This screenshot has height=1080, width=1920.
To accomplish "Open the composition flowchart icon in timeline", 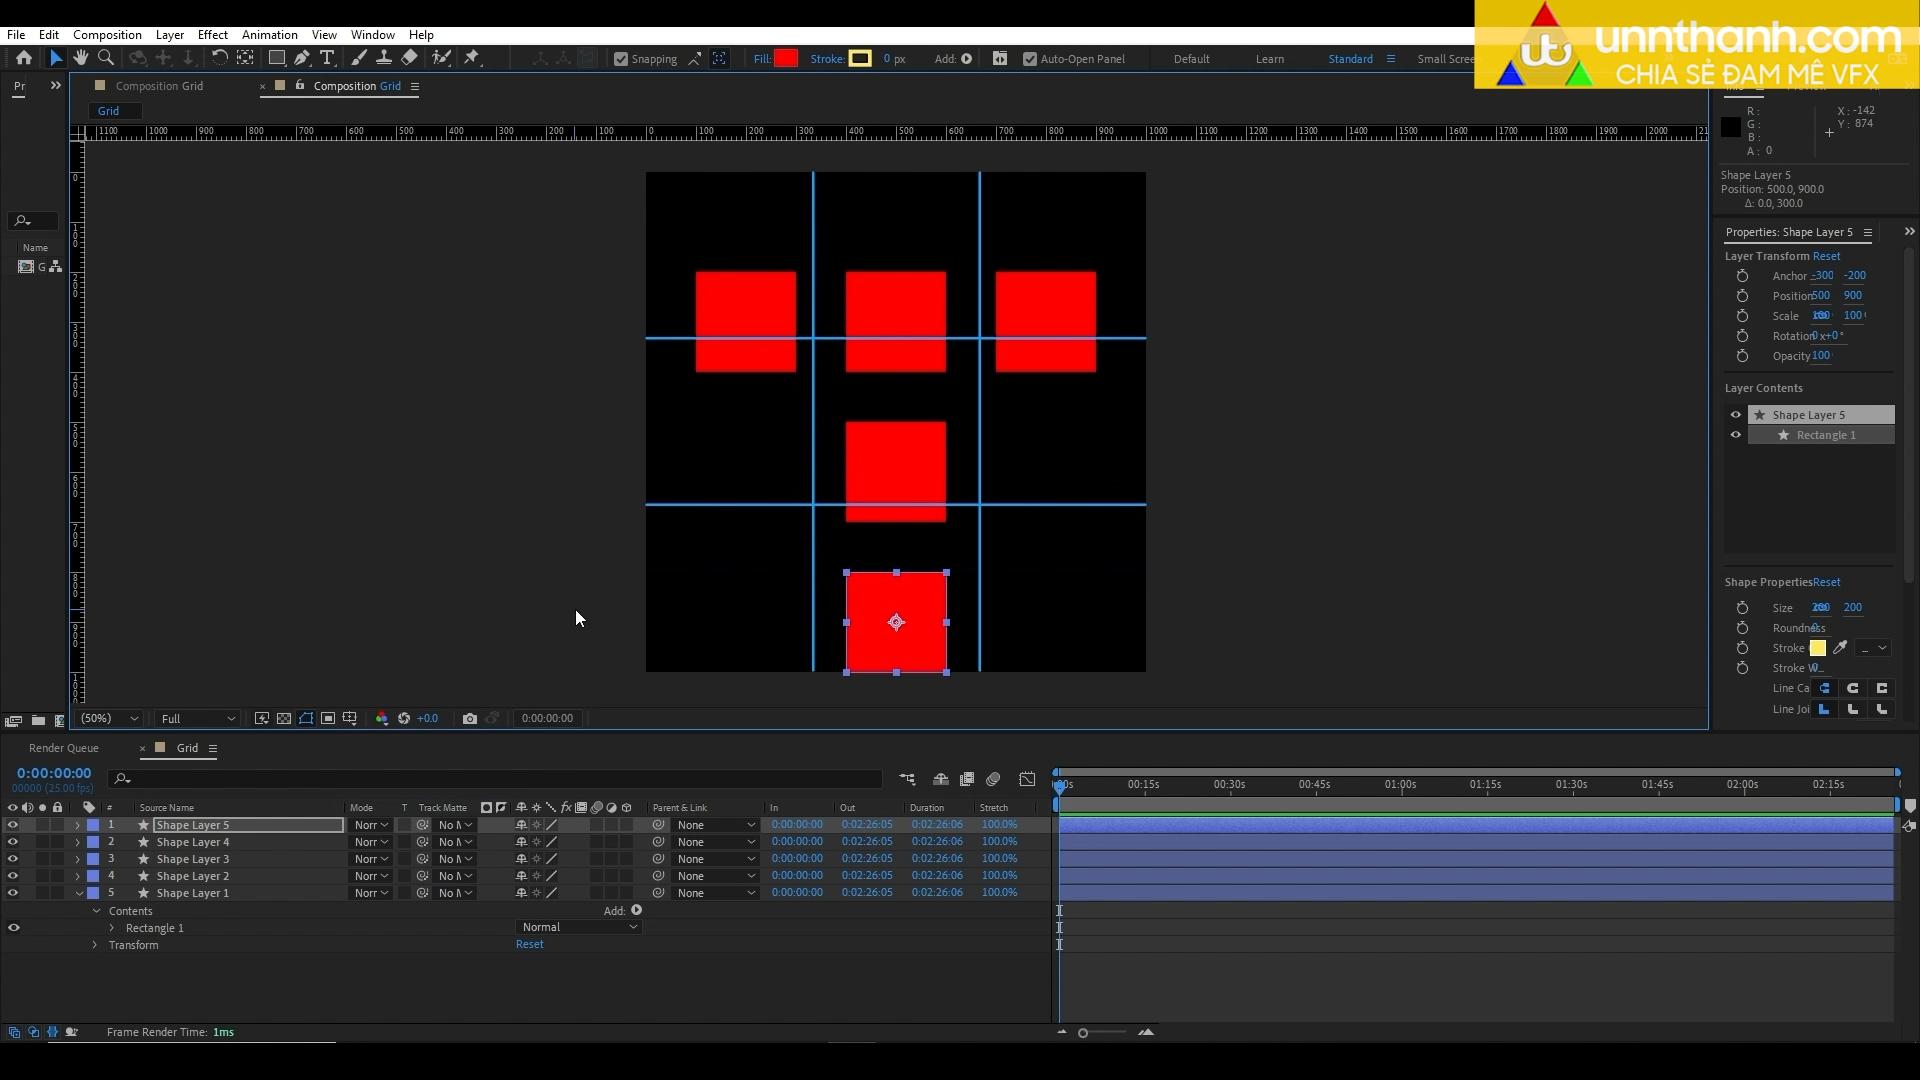I will click(x=907, y=779).
